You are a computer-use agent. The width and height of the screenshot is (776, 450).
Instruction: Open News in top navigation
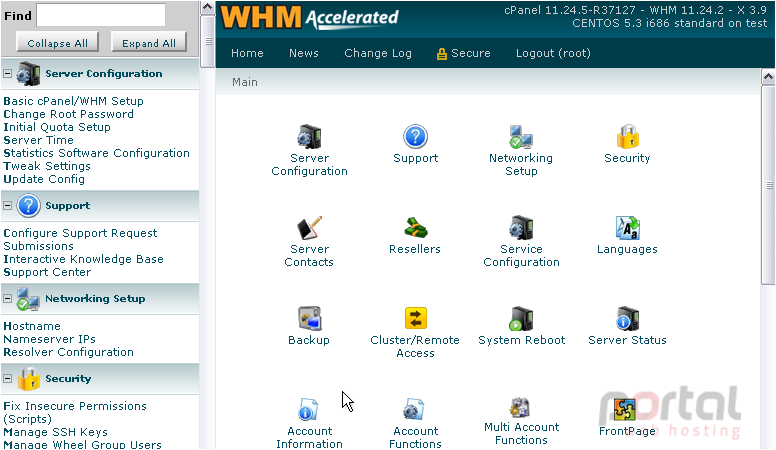(303, 53)
